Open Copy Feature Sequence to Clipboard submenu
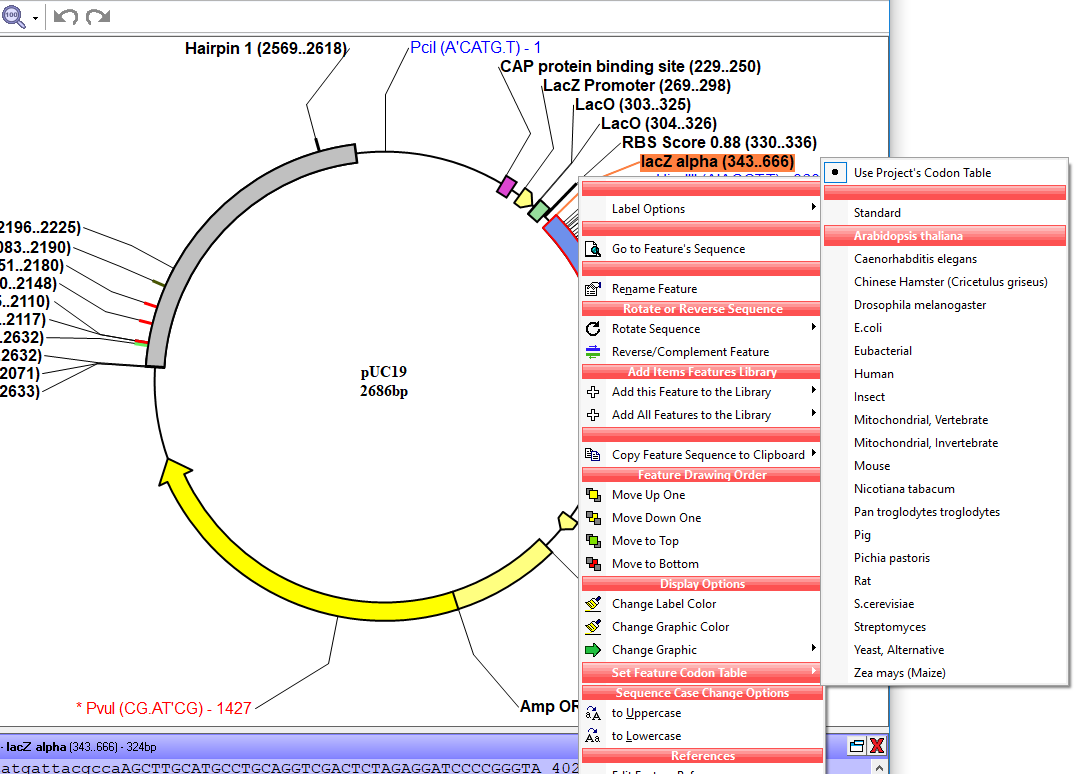Viewport: 1088px width, 774px height. pyautogui.click(x=708, y=455)
